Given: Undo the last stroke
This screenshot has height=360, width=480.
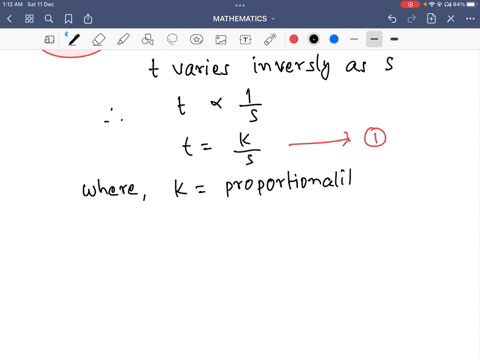Looking at the screenshot, I should pos(392,19).
